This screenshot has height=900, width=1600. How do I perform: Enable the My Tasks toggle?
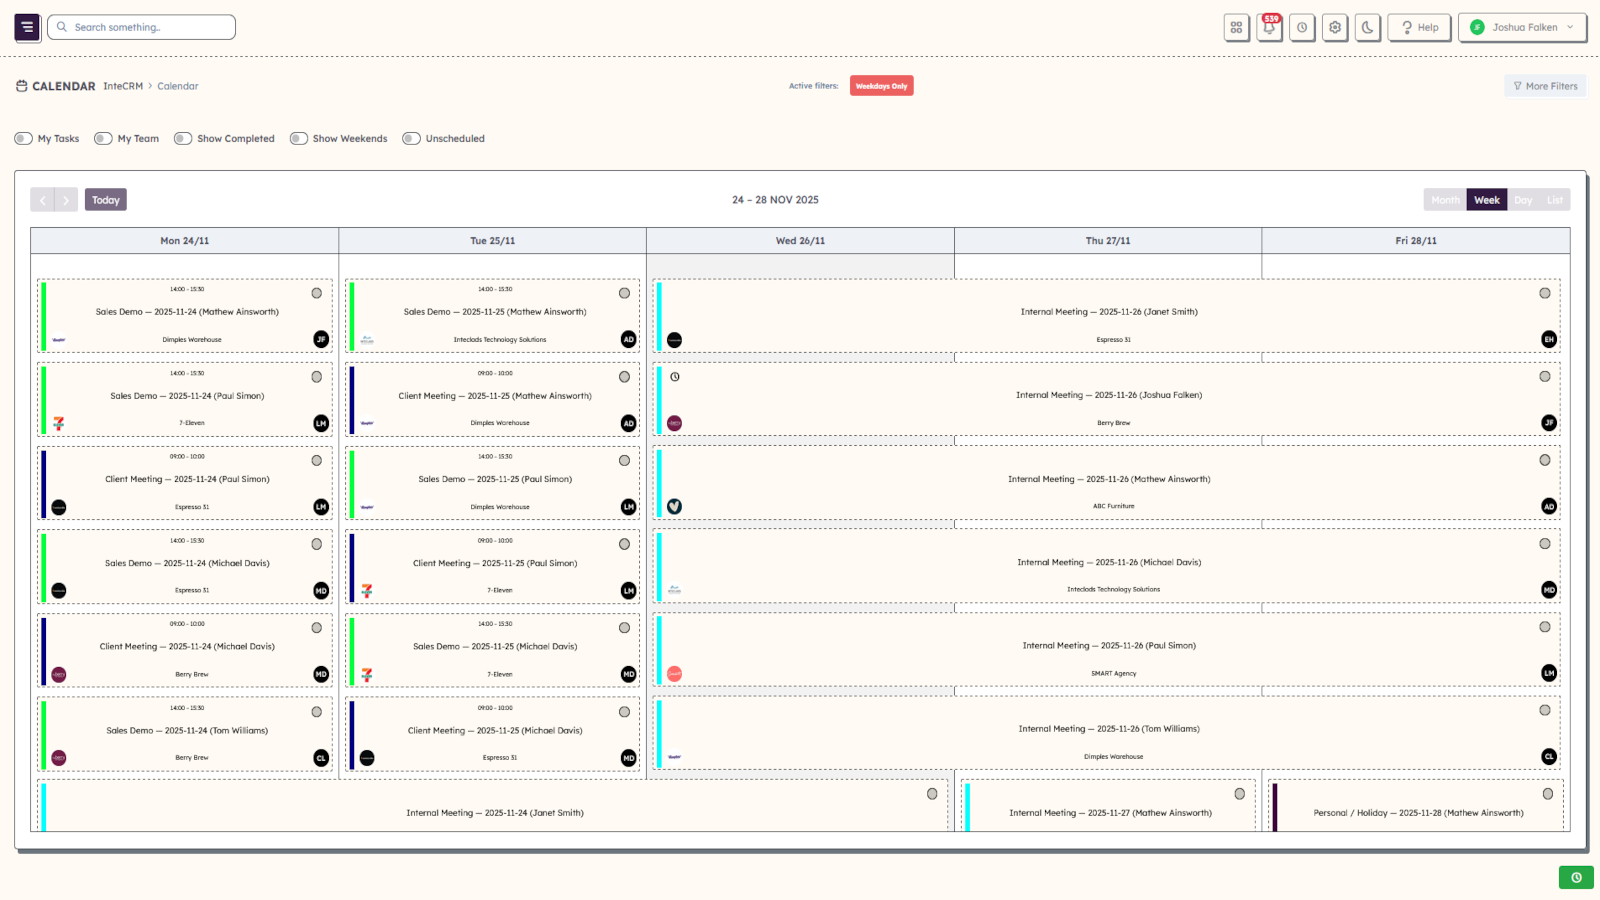click(x=23, y=138)
